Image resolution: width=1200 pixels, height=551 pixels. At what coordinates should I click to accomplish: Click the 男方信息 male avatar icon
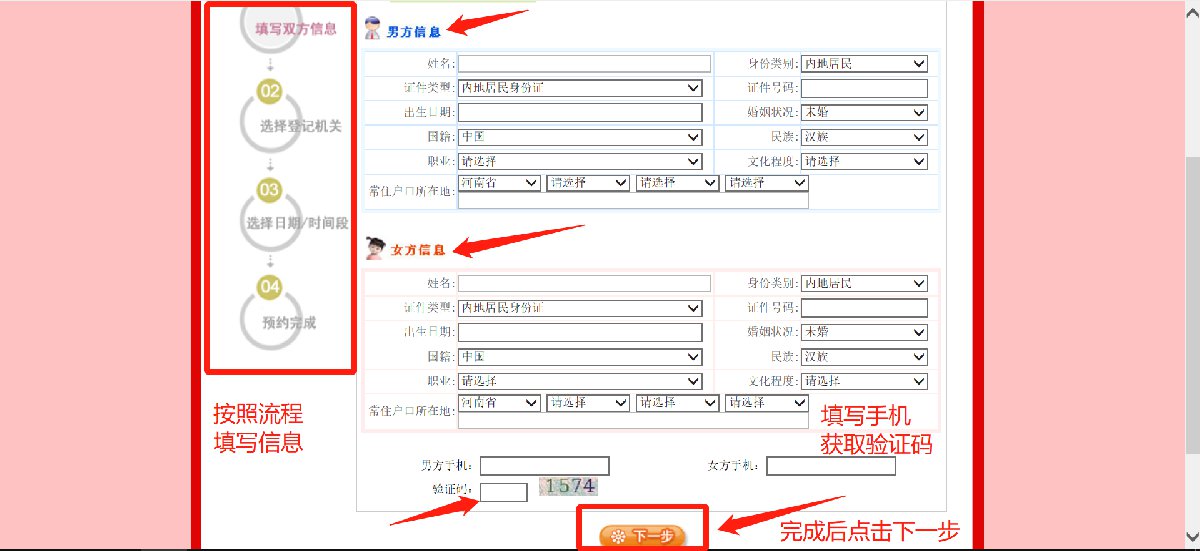click(x=372, y=28)
